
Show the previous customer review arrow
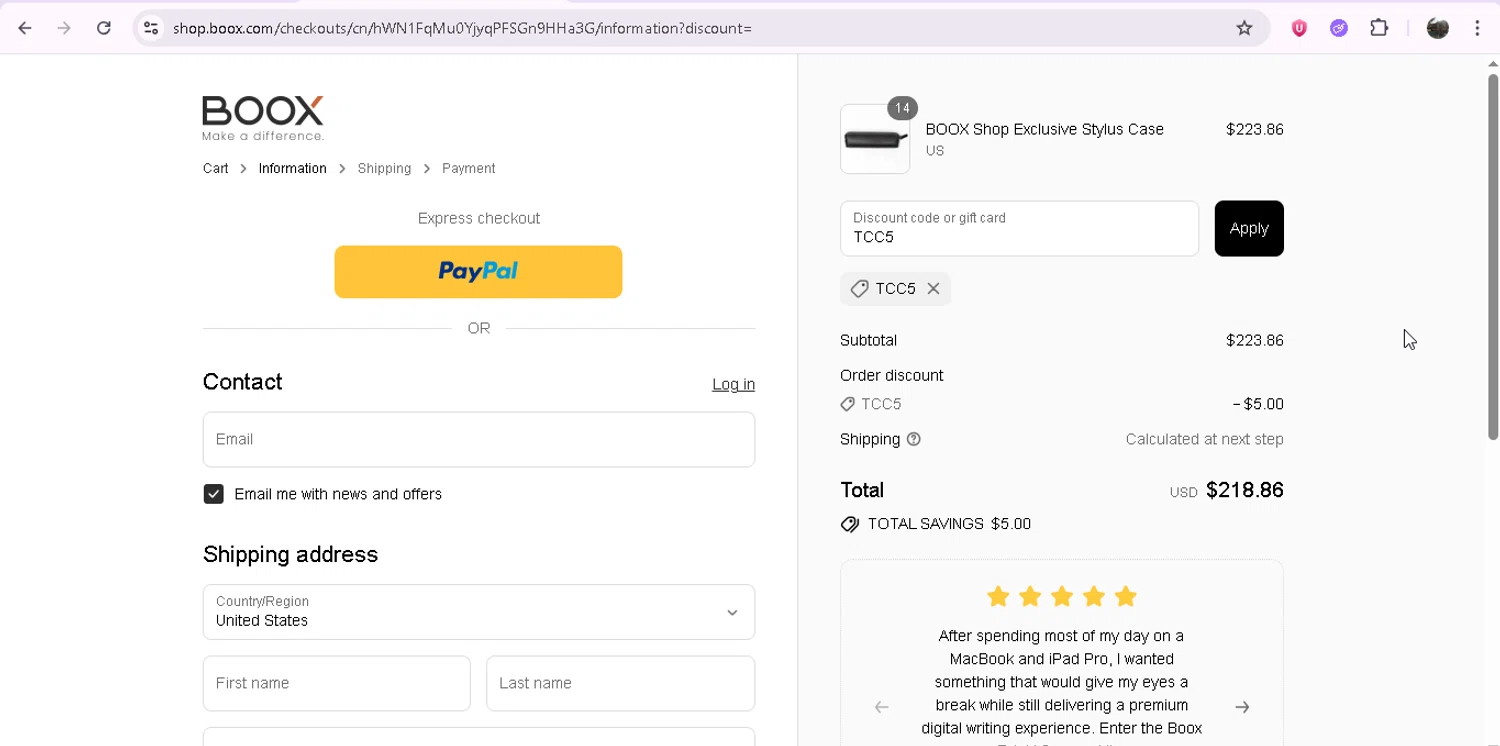coord(881,707)
